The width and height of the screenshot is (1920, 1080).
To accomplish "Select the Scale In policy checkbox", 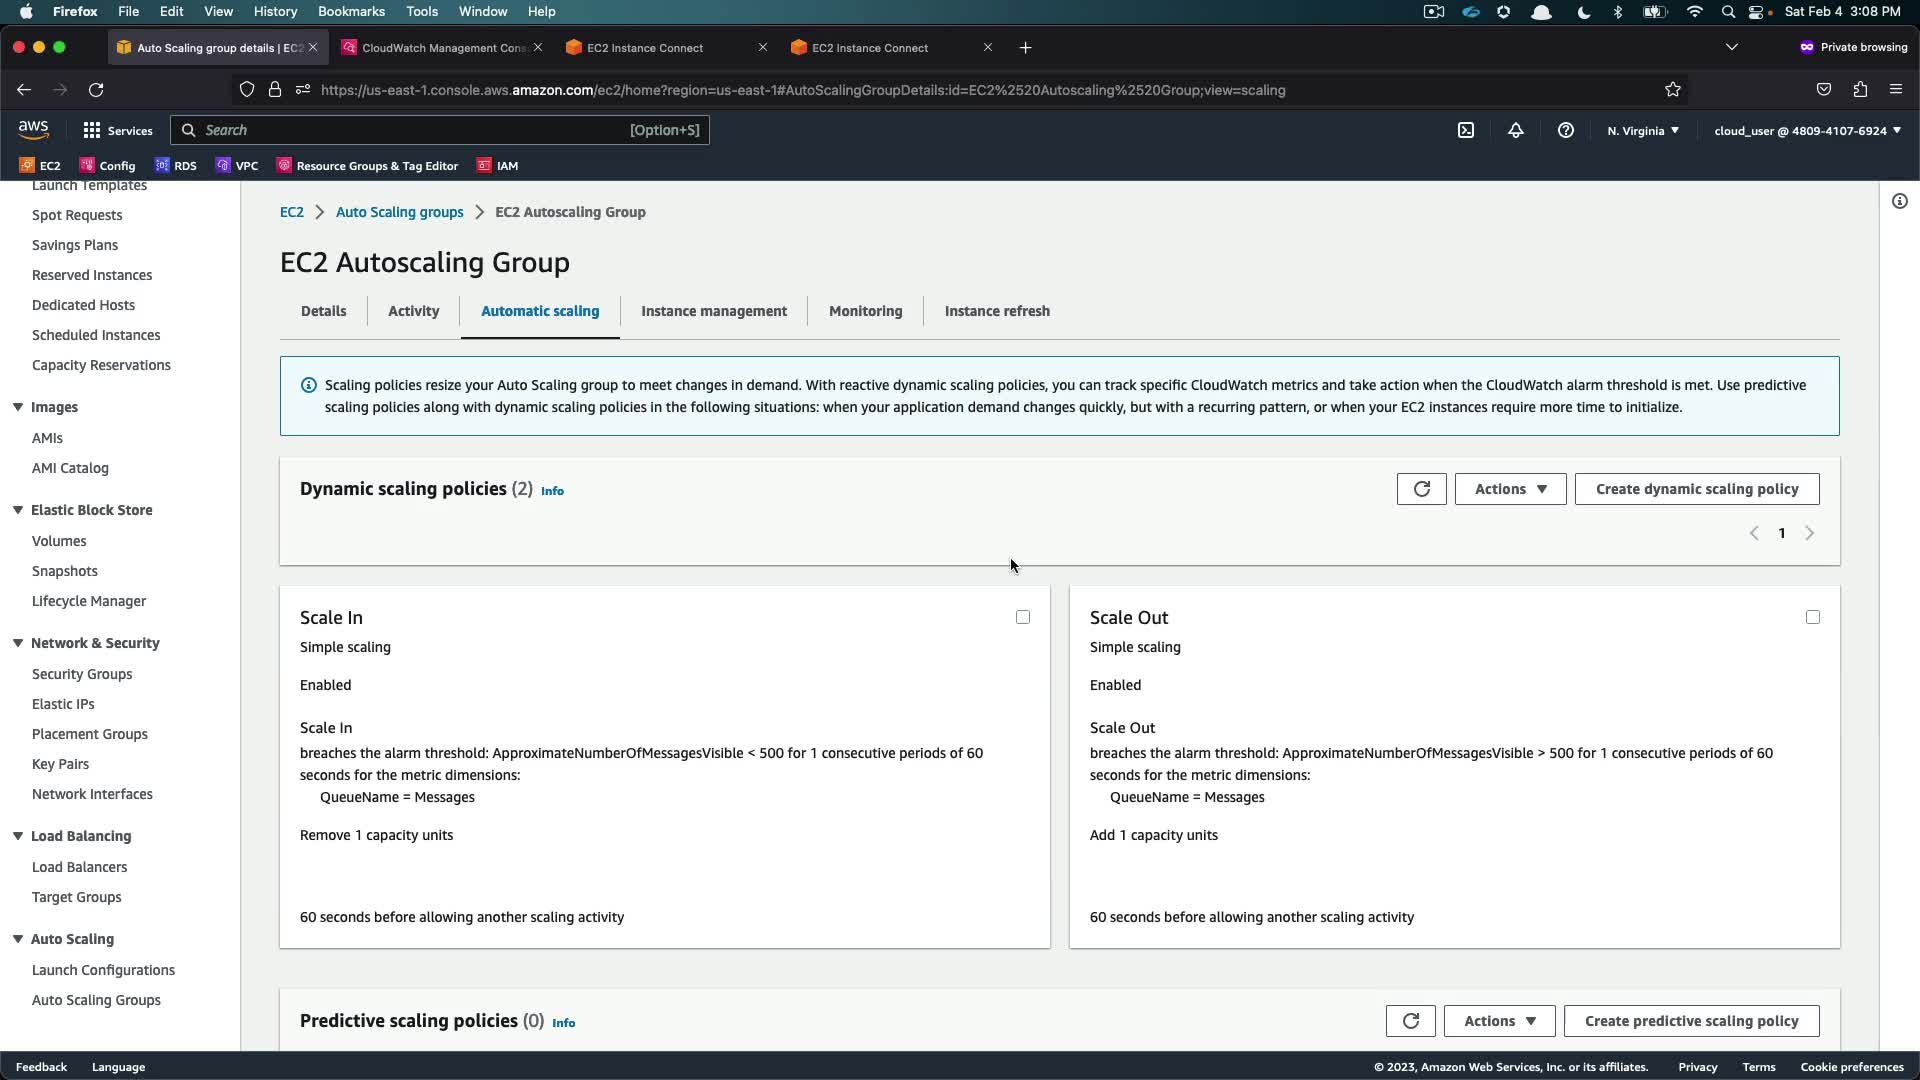I will click(x=1022, y=617).
